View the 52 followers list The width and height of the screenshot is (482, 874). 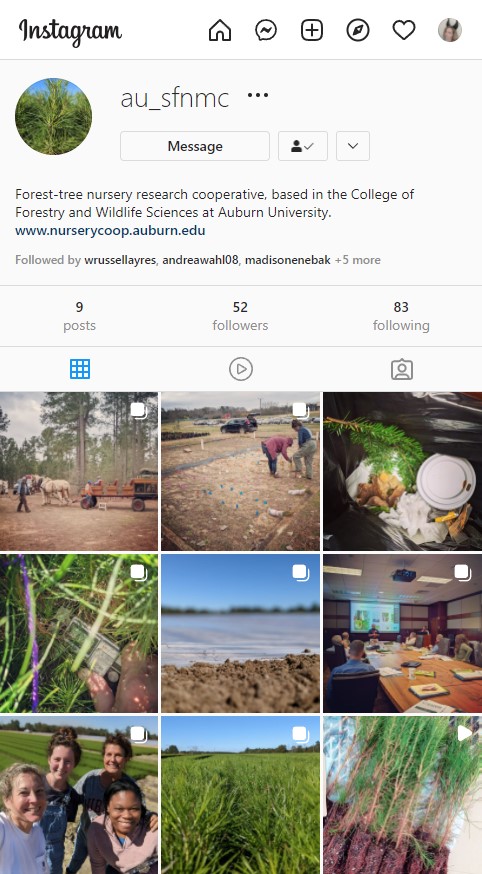(x=240, y=316)
